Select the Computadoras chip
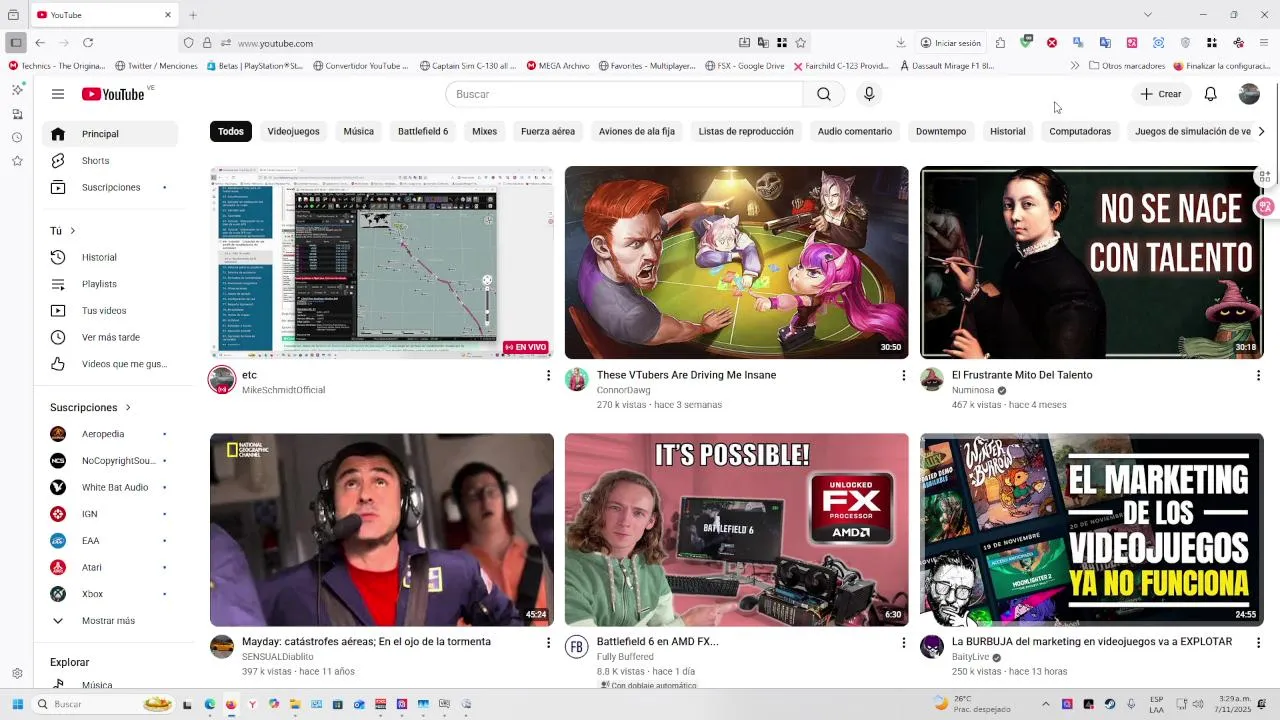Image resolution: width=1280 pixels, height=720 pixels. (1080, 132)
